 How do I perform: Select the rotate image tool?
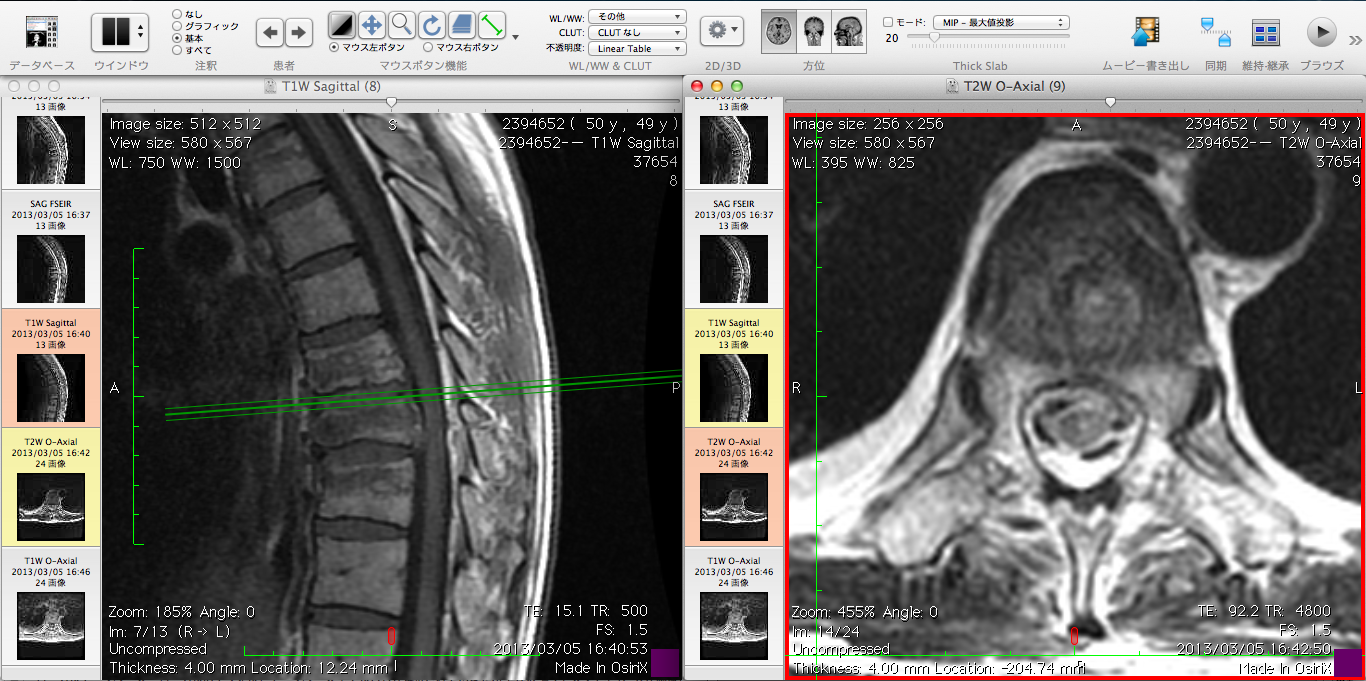431,24
